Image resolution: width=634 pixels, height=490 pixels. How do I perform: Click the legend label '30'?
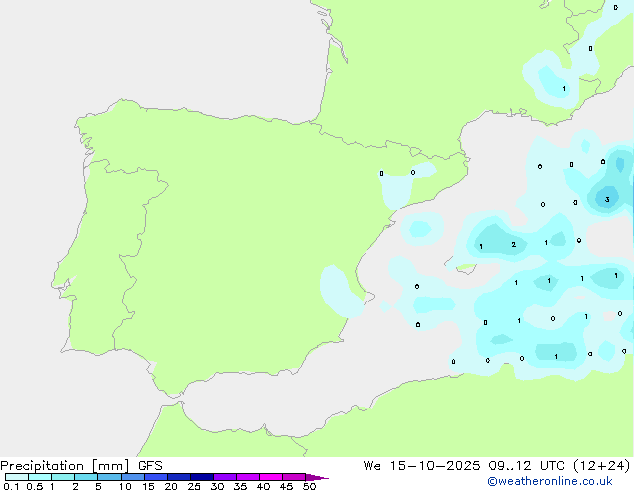[217, 486]
